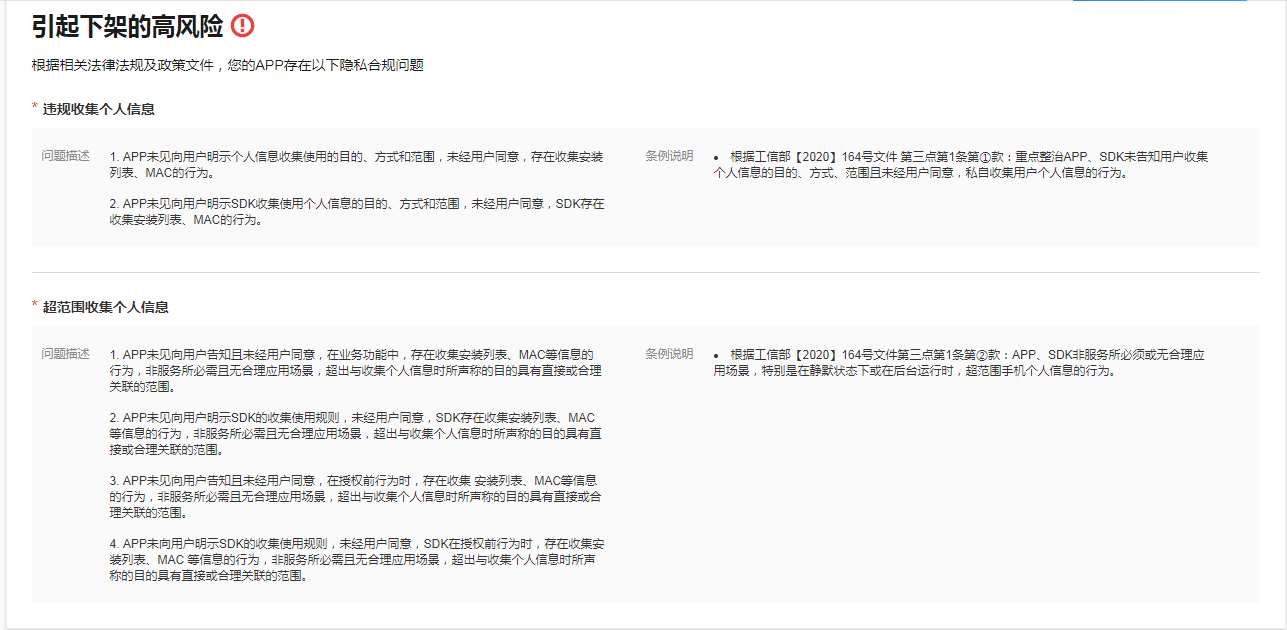Click the 问题描述 label in 超范围收集 section
This screenshot has height=630, width=1287.
click(x=65, y=354)
